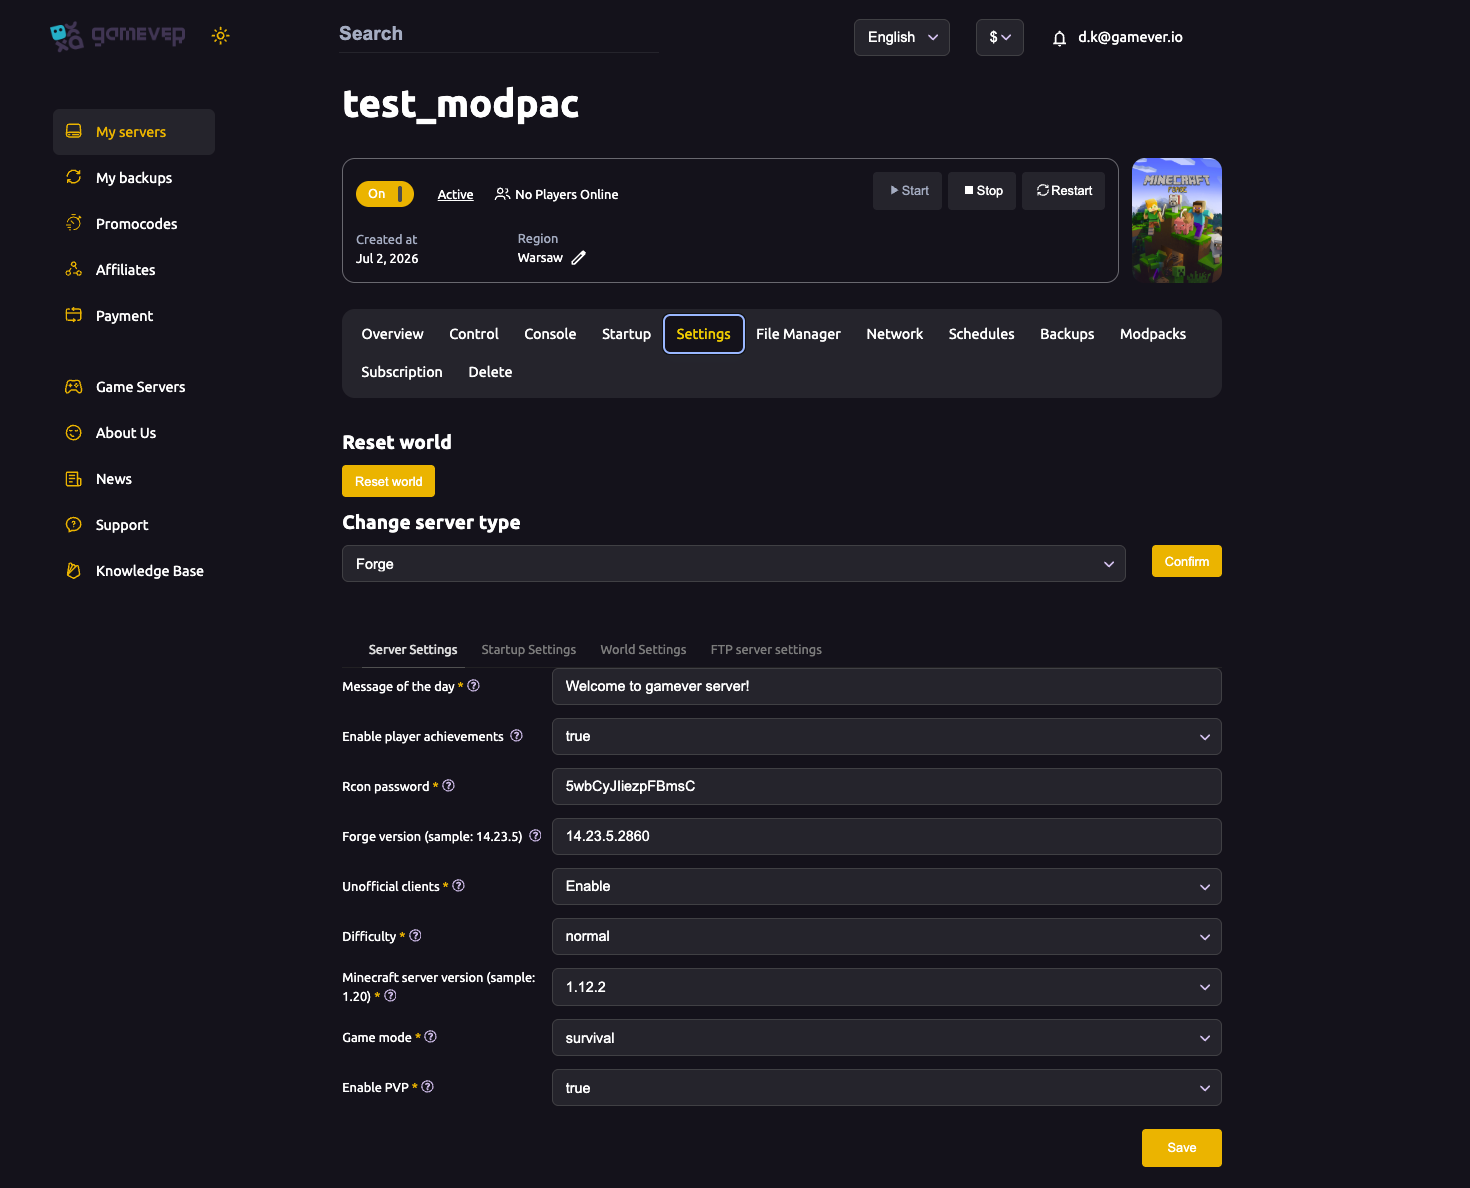
Task: Open notifications bell icon
Action: [1059, 38]
